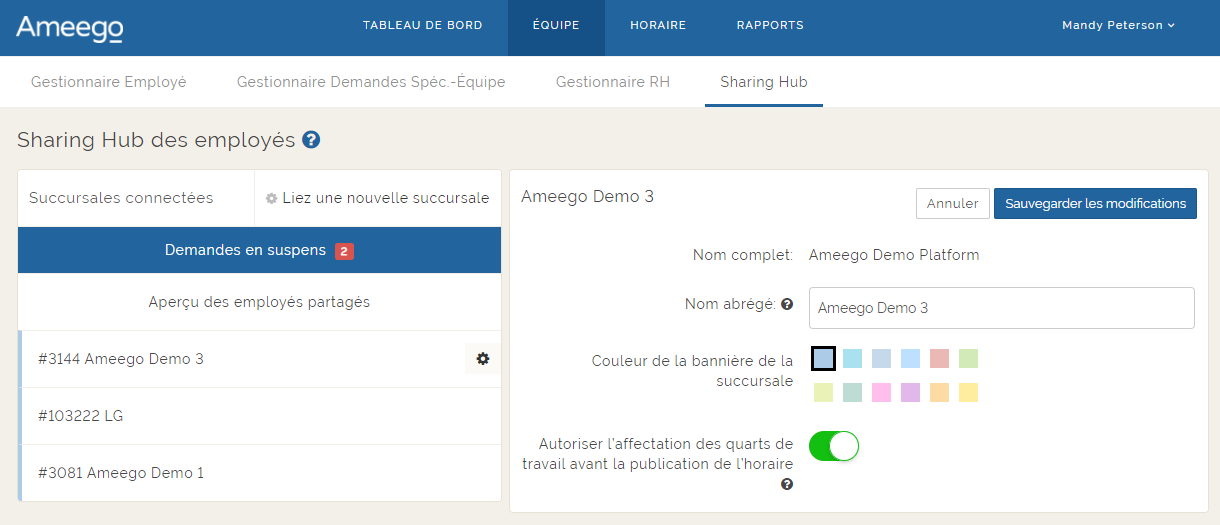
Task: Choose the turquoise banner color swatch
Action: pyautogui.click(x=852, y=358)
